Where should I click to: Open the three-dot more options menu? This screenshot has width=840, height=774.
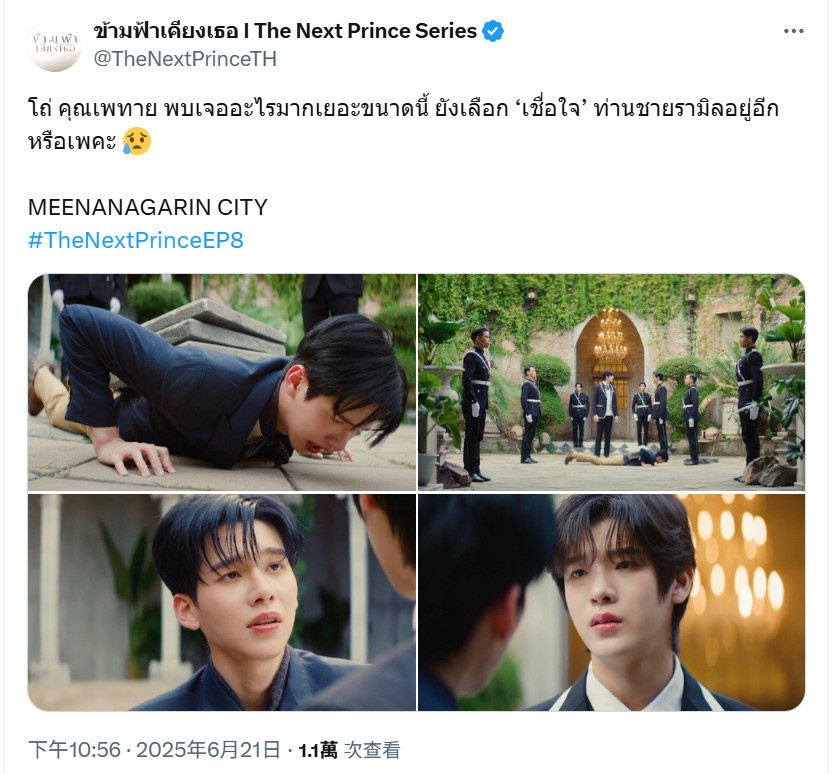[x=793, y=31]
